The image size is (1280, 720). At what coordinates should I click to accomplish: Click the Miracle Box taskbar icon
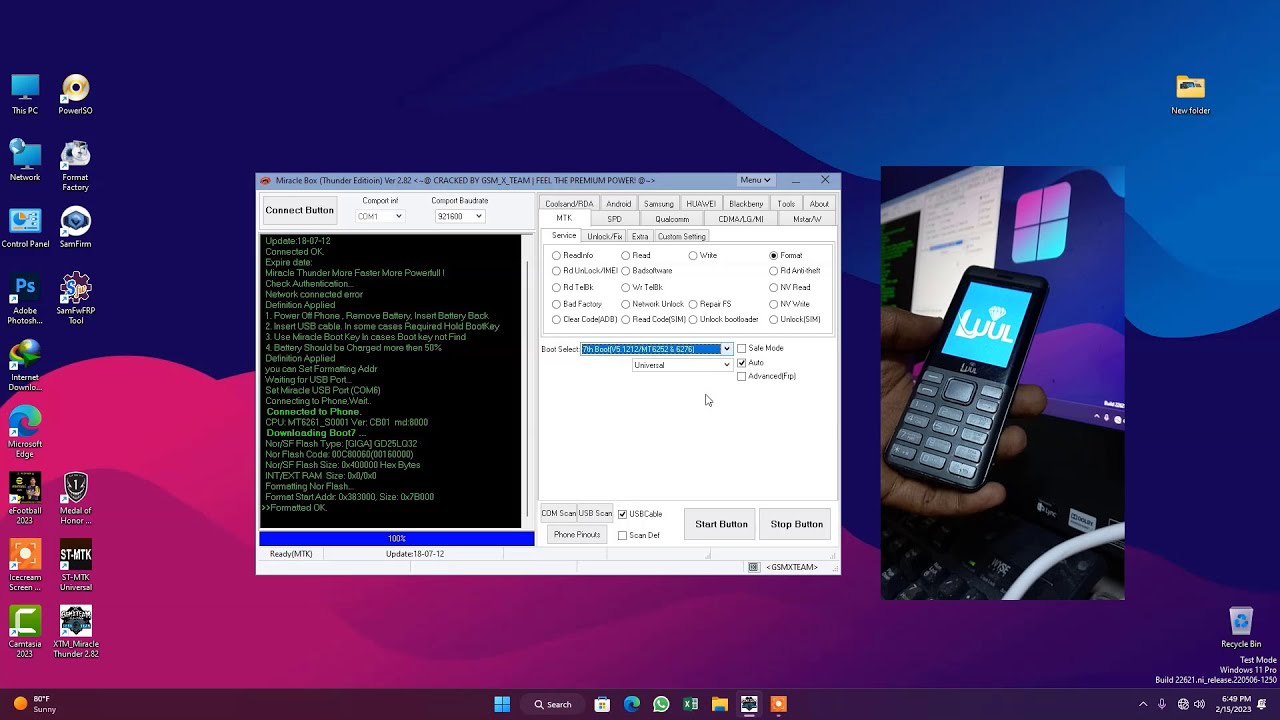point(749,704)
